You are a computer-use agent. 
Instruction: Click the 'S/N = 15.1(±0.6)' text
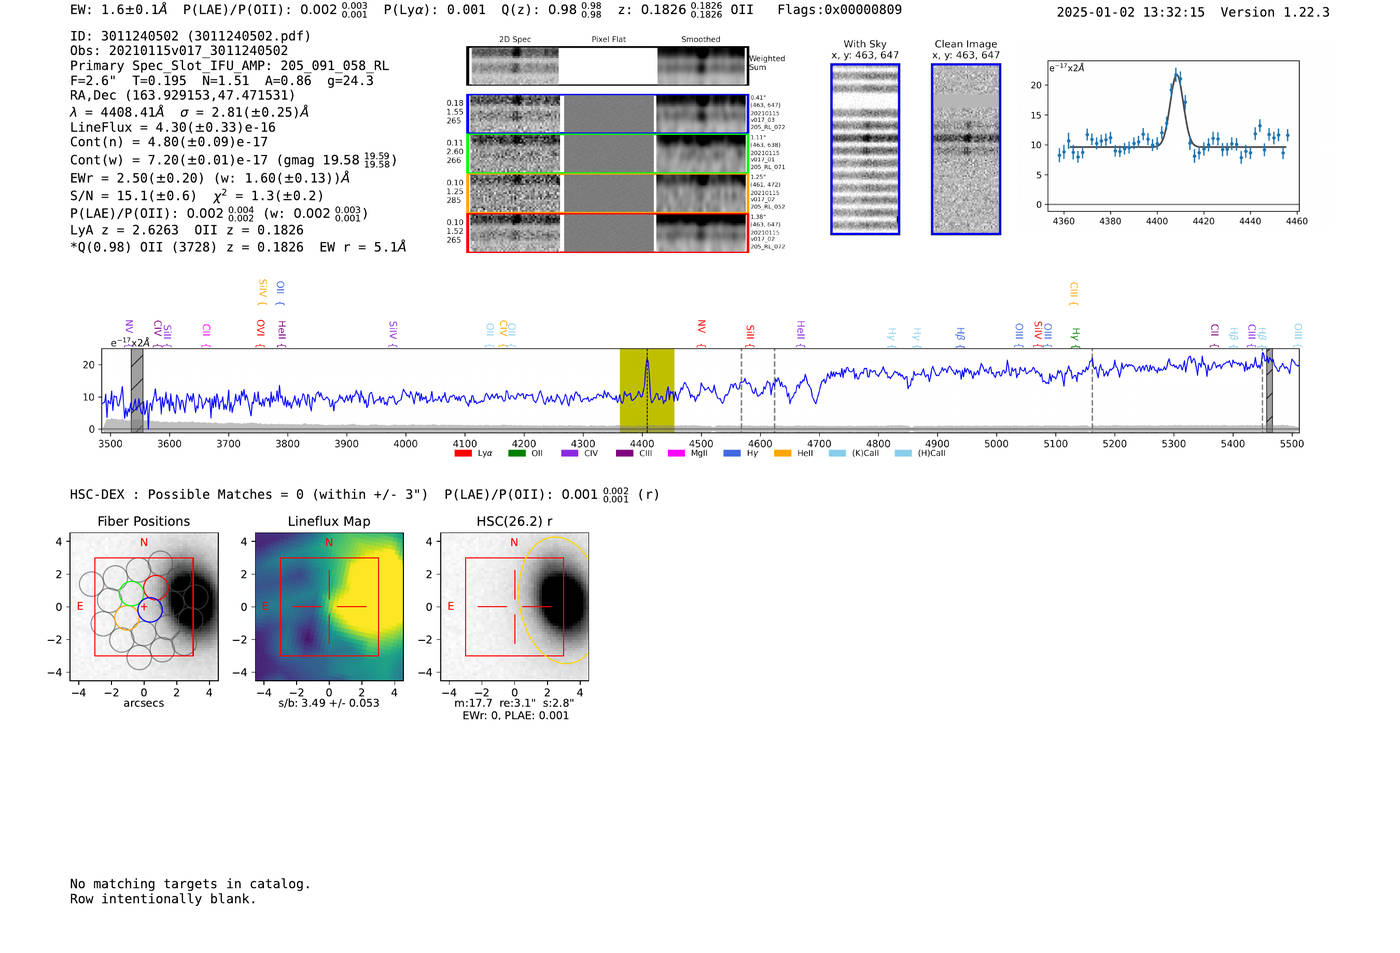[x=133, y=197]
